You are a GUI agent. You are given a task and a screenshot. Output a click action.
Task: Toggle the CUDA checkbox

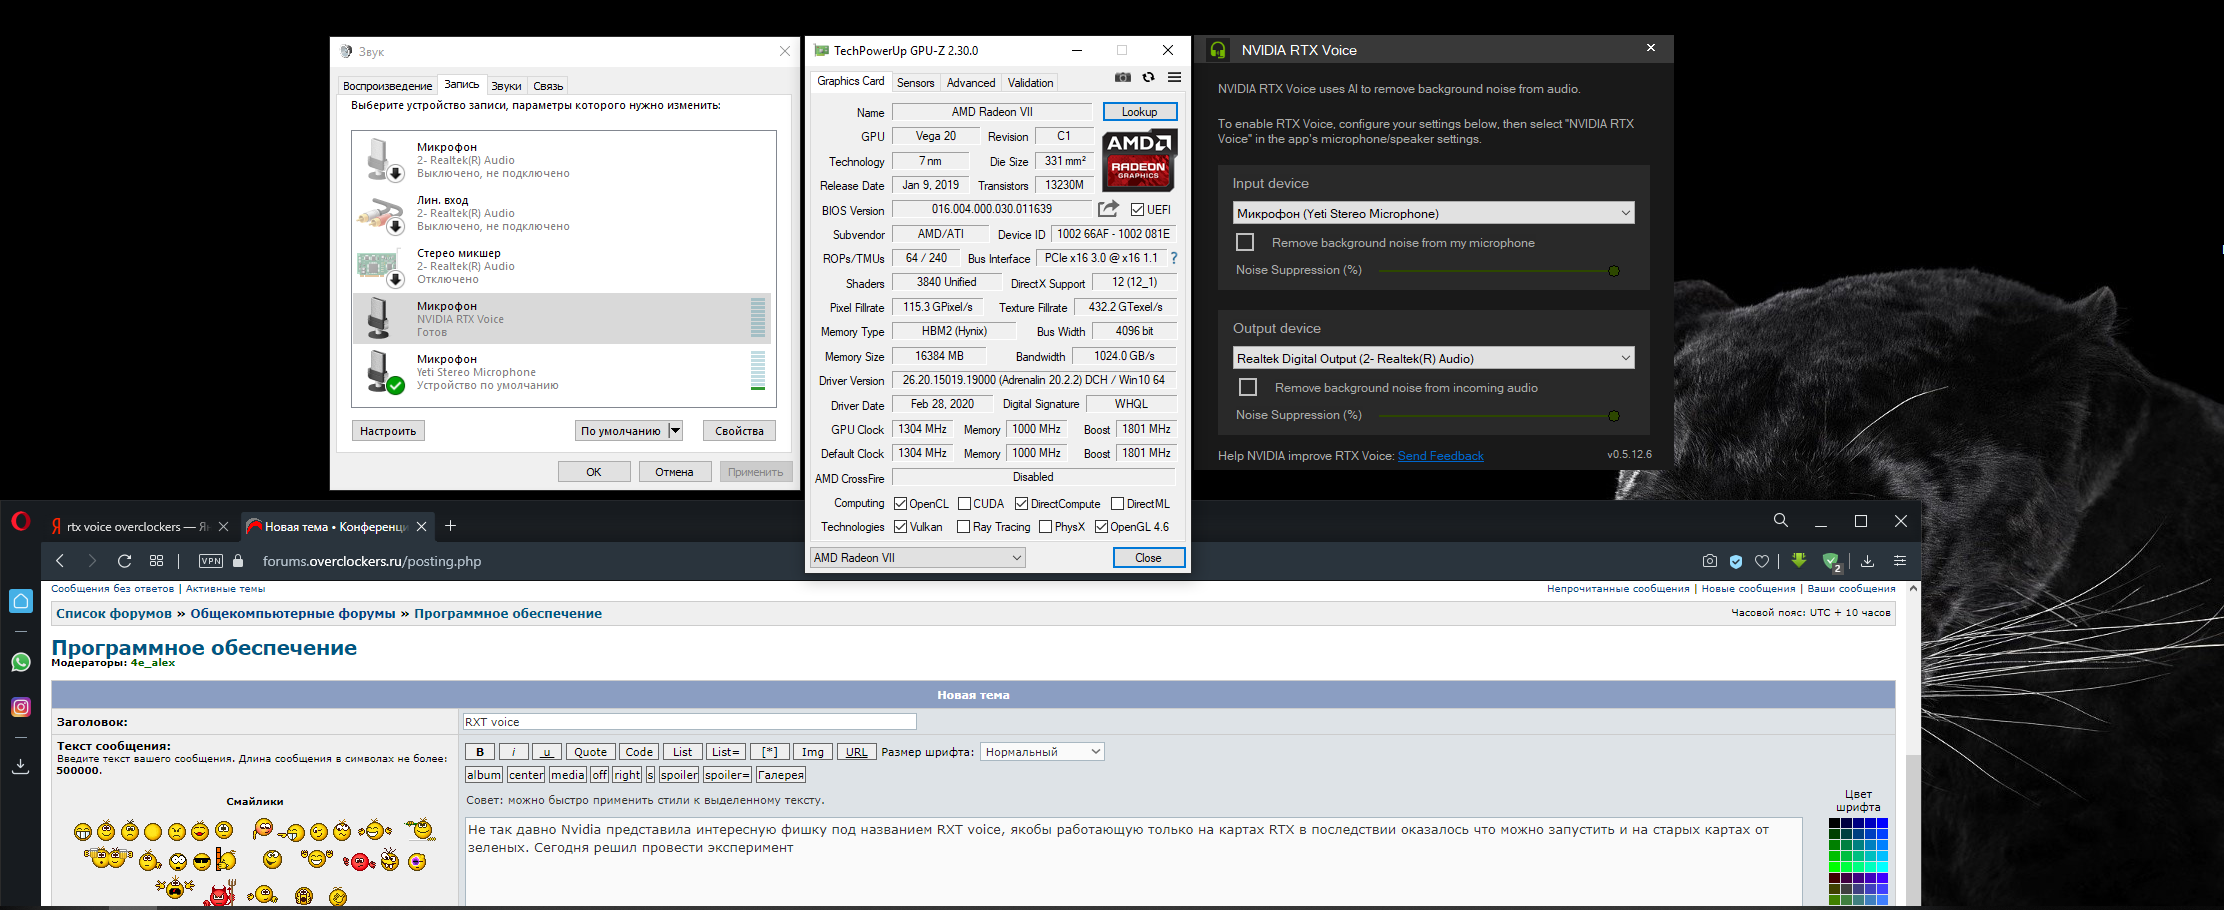964,504
